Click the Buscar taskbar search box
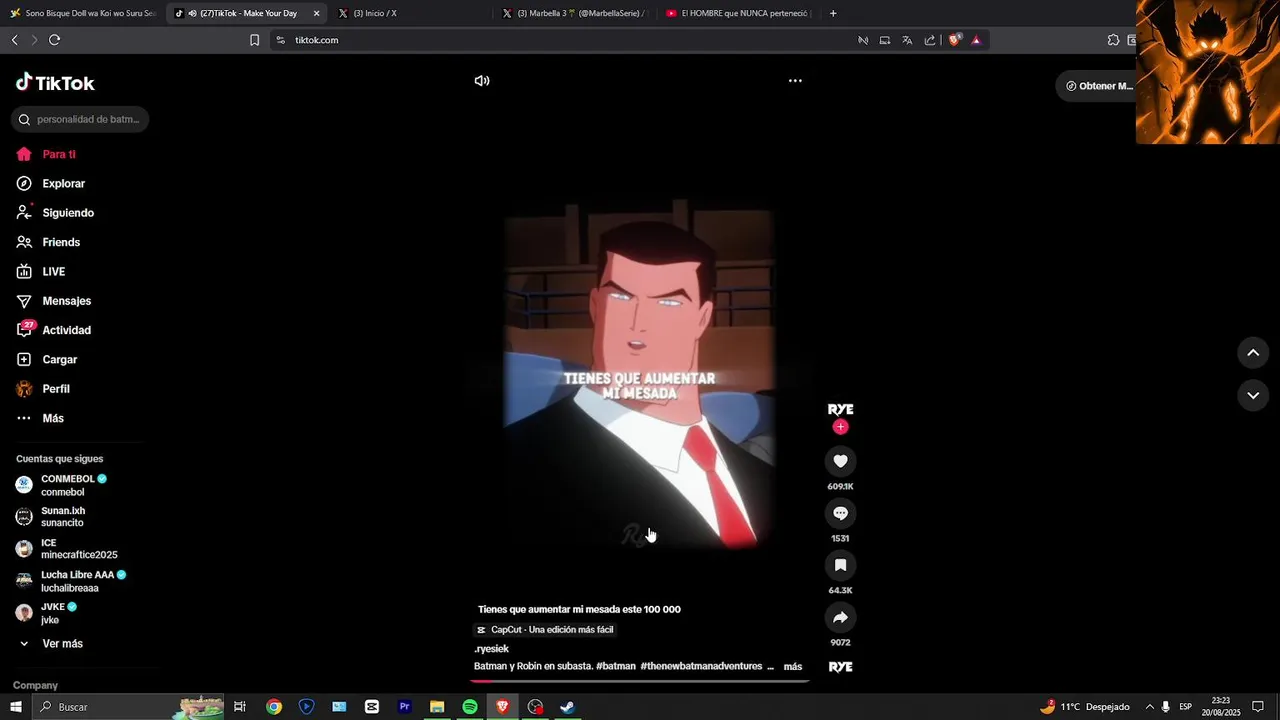 click(x=130, y=707)
